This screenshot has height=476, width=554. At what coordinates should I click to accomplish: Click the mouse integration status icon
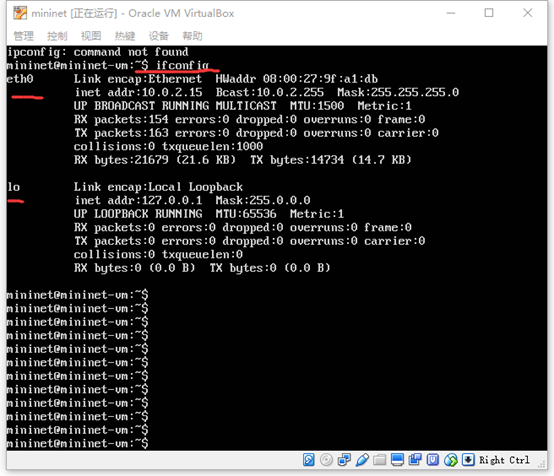tap(450, 460)
